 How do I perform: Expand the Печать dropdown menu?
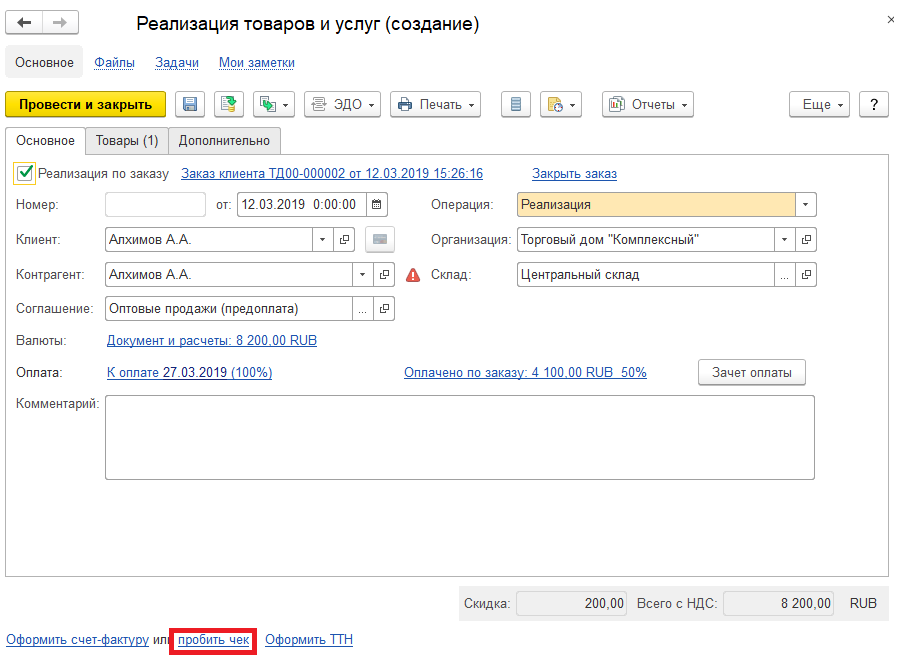point(435,104)
